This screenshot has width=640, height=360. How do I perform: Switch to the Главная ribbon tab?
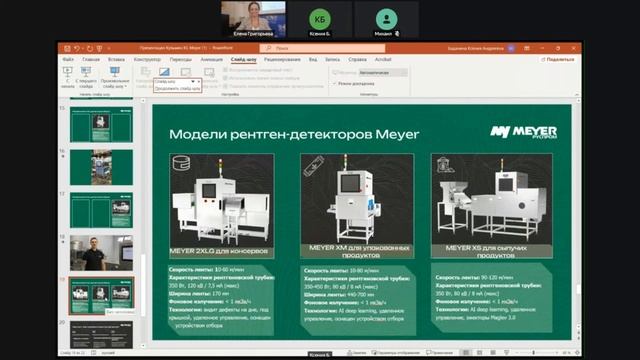(x=91, y=60)
